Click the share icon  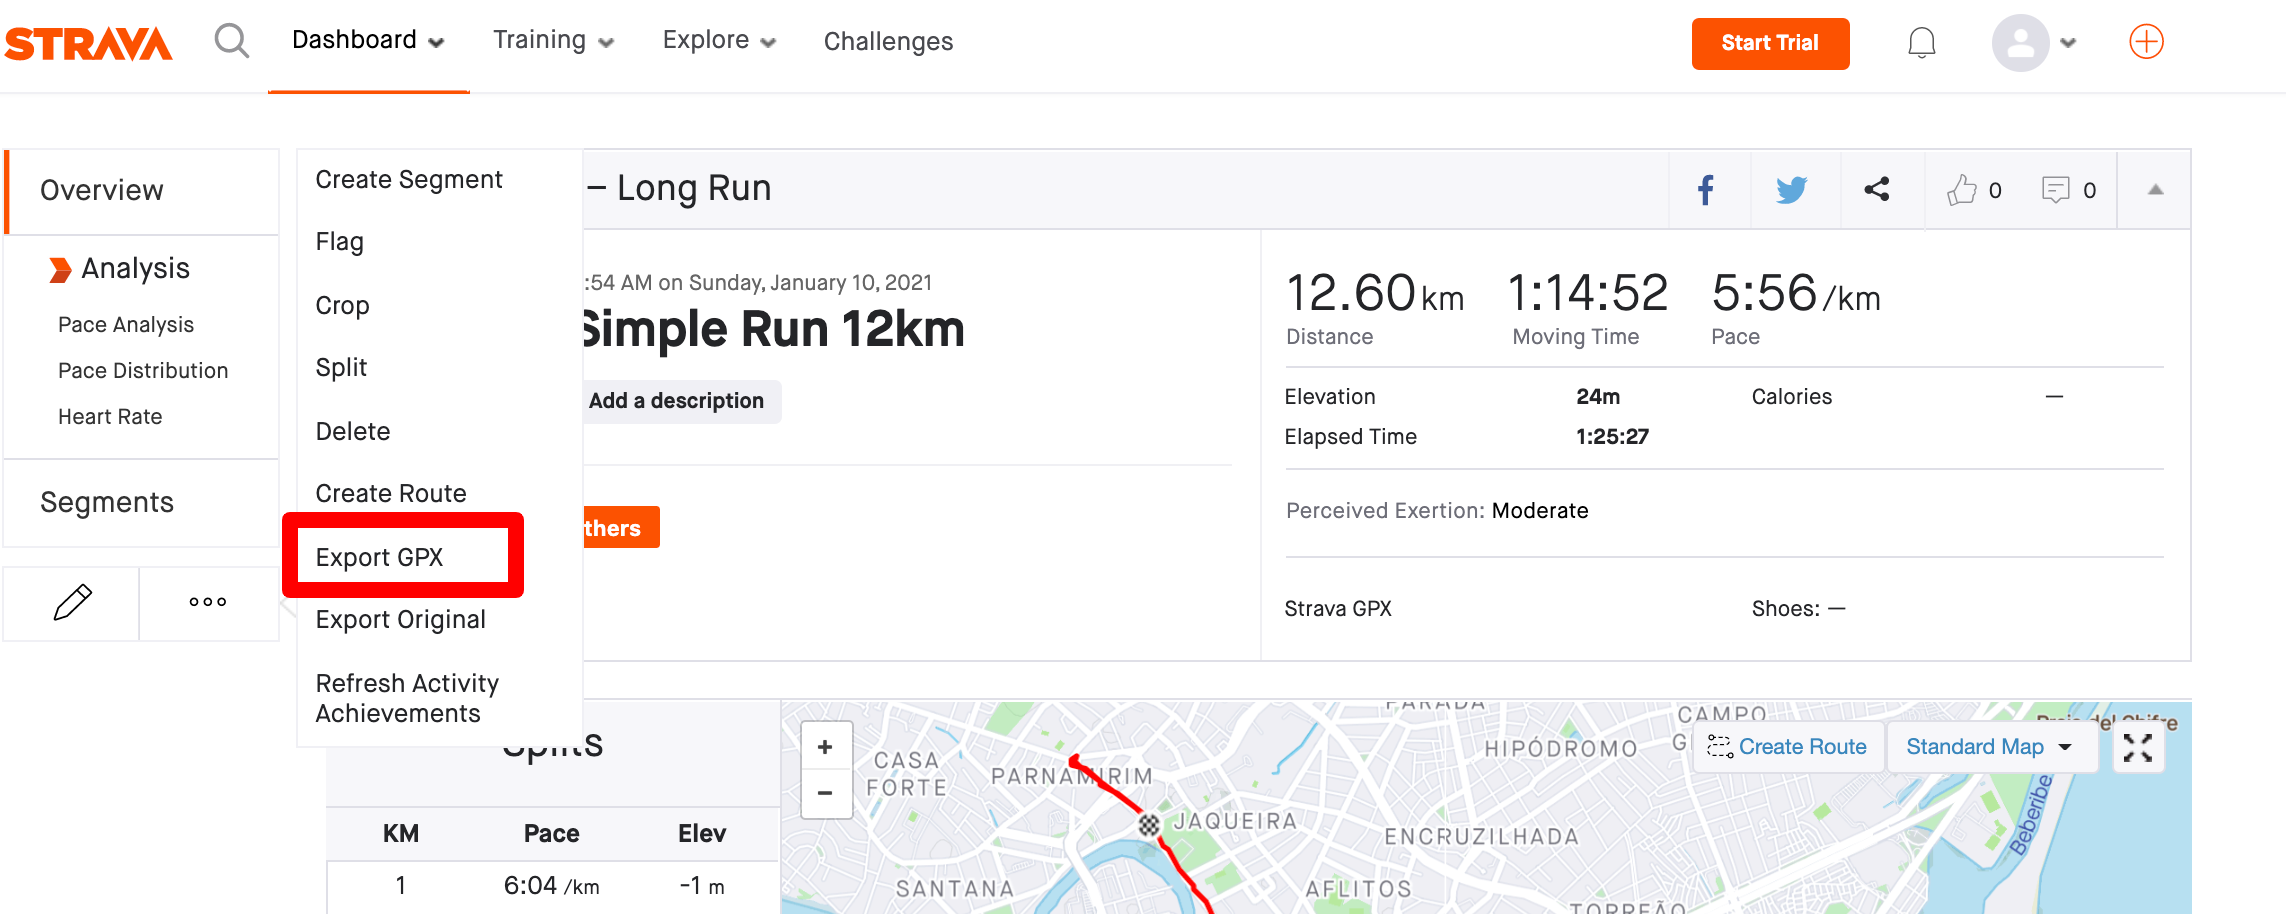click(1877, 189)
